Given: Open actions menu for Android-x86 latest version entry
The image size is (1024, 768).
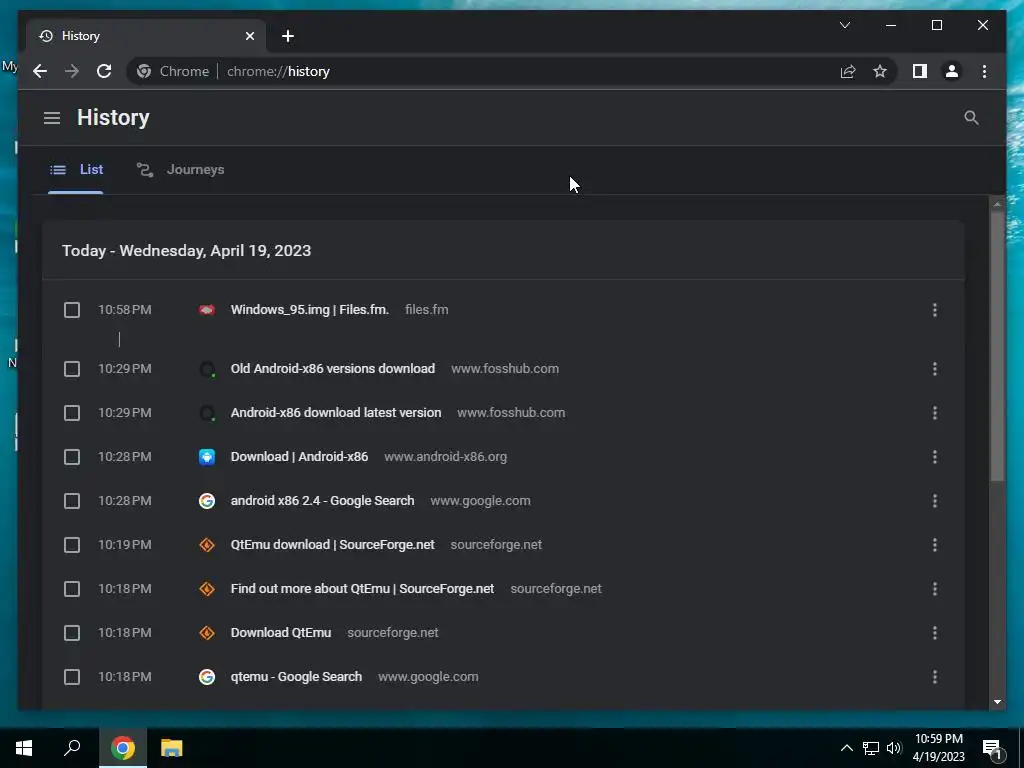Looking at the screenshot, I should pyautogui.click(x=935, y=413).
